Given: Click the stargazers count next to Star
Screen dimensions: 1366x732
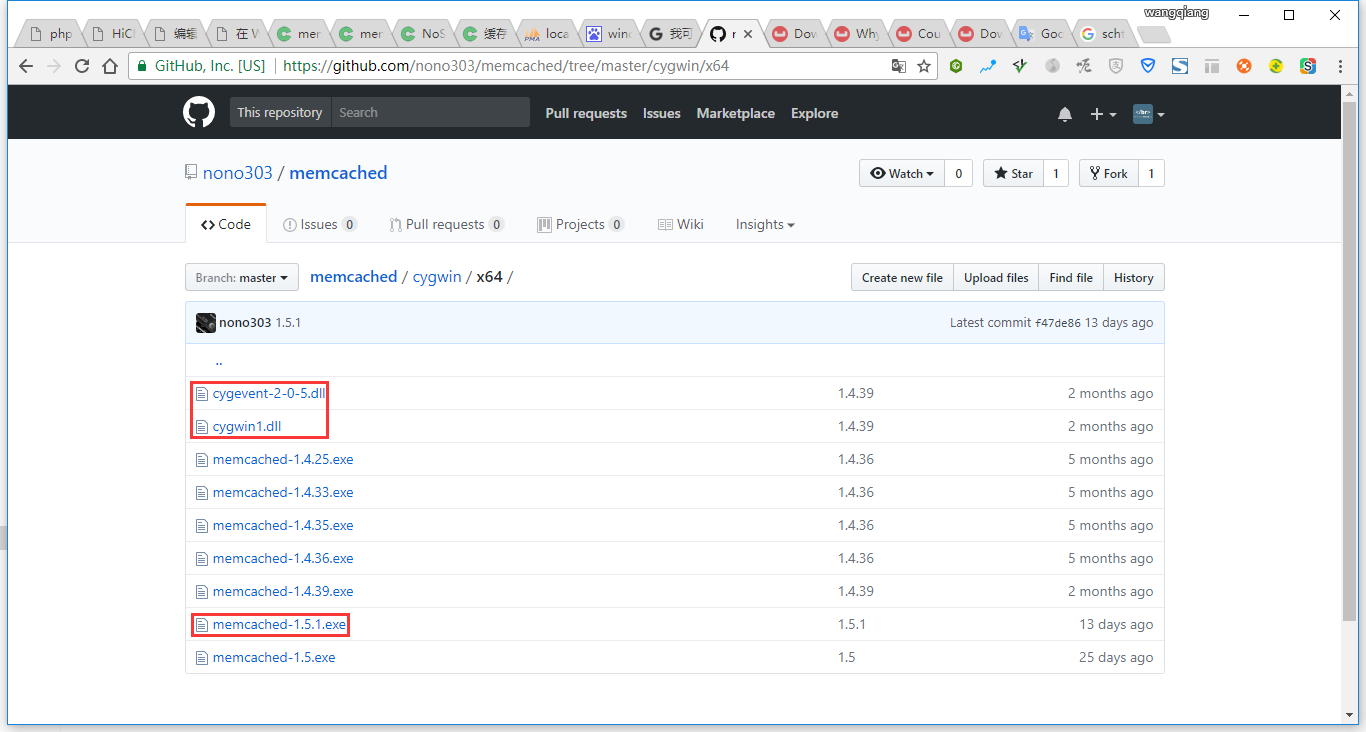Looking at the screenshot, I should pos(1056,173).
